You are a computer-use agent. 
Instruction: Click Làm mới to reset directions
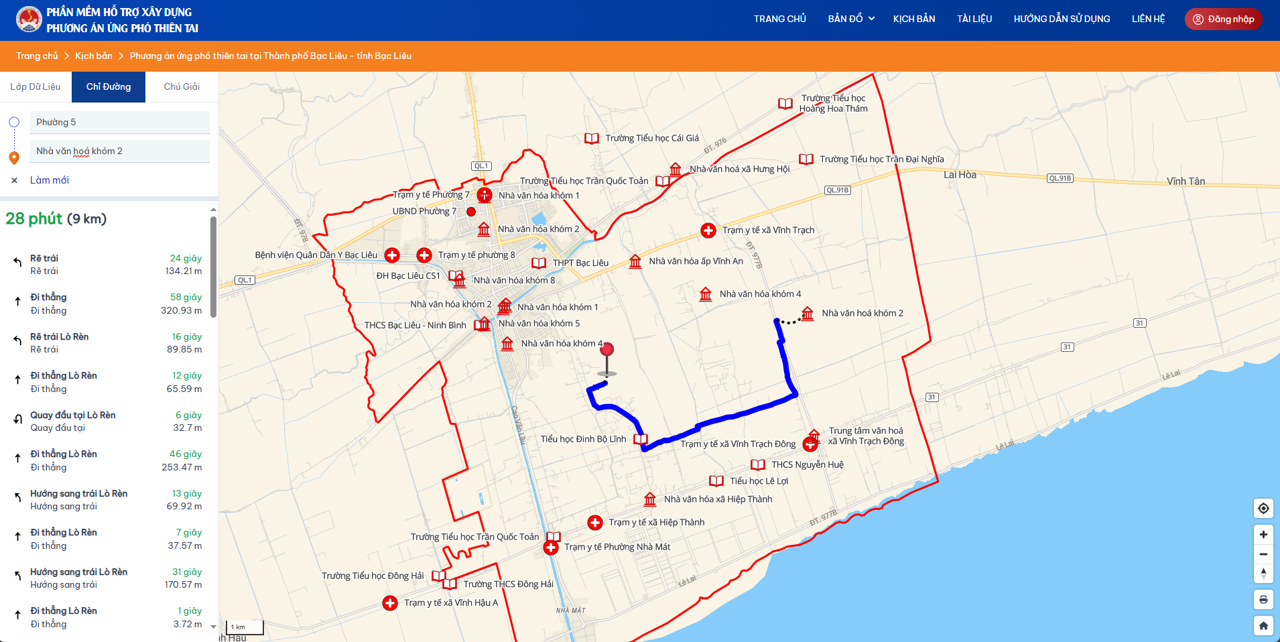[49, 180]
